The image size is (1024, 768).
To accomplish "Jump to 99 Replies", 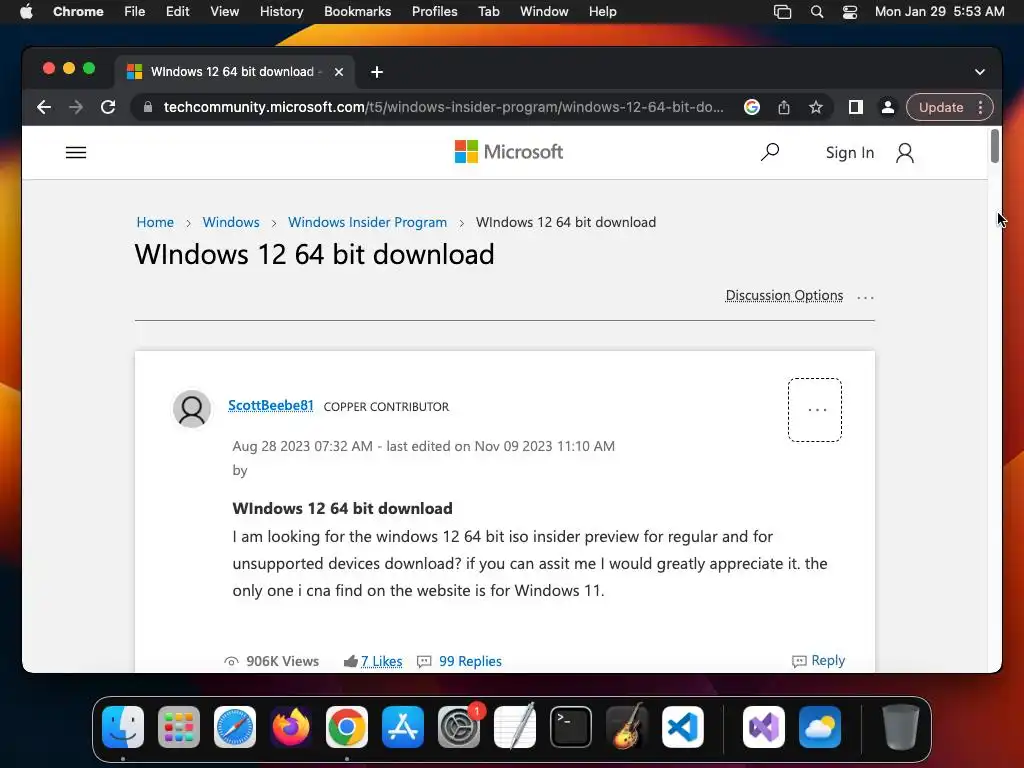I will (470, 662).
